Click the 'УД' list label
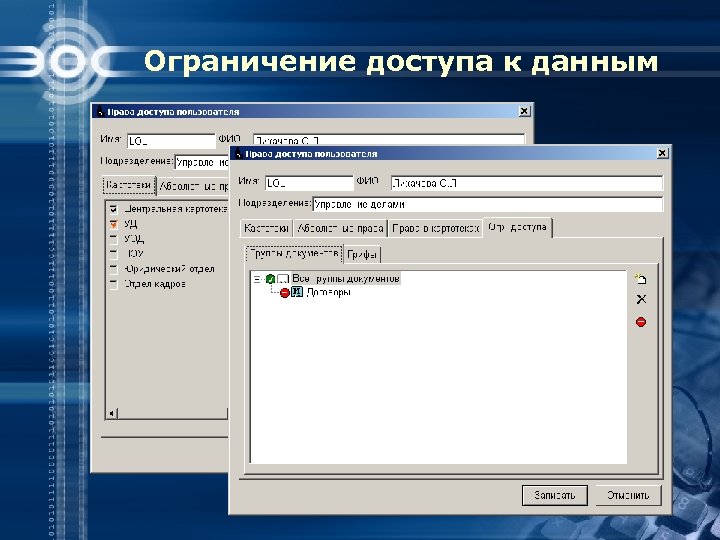 130,224
